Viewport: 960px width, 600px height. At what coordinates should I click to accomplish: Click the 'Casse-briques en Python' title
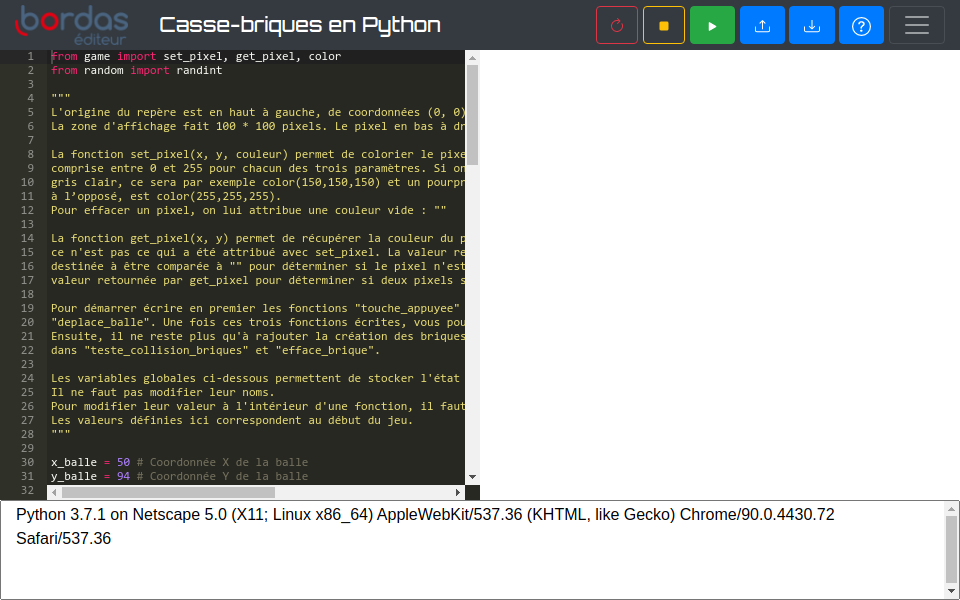pos(300,25)
